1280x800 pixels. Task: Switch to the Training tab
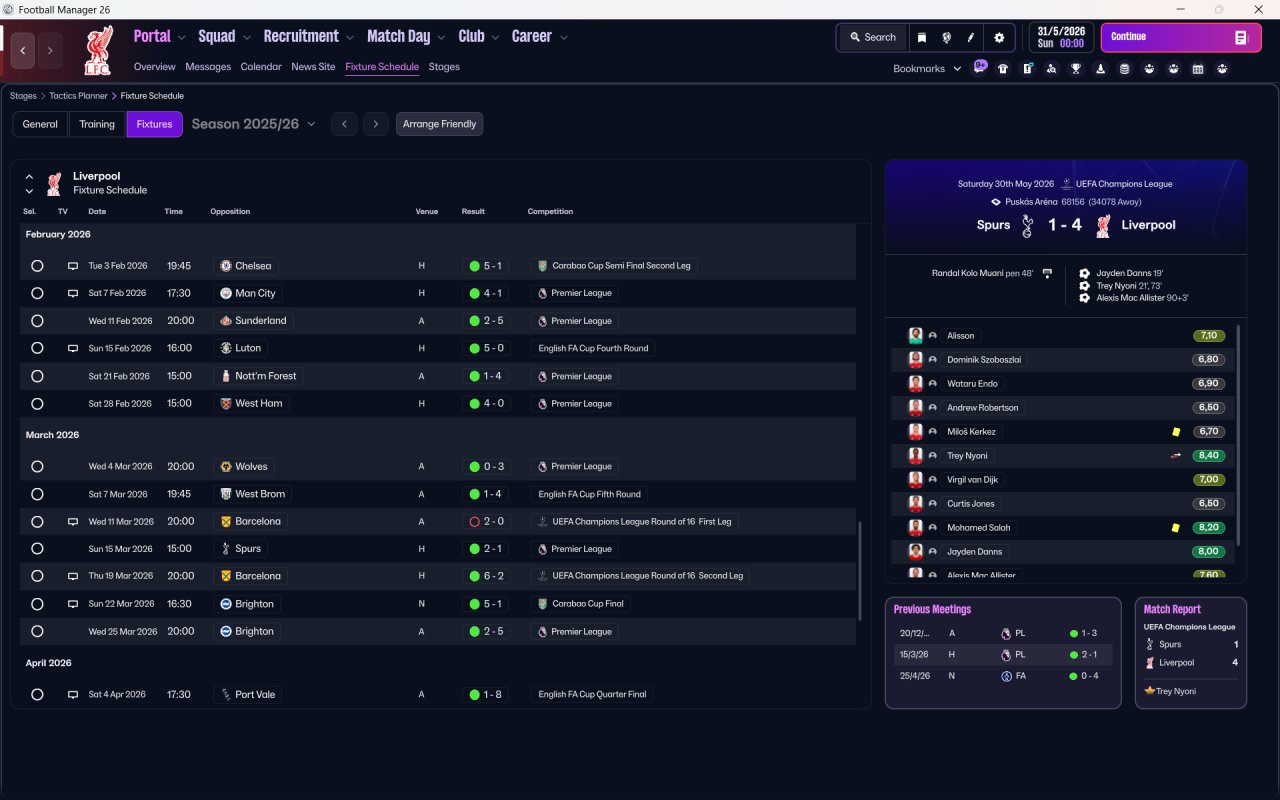pyautogui.click(x=97, y=124)
